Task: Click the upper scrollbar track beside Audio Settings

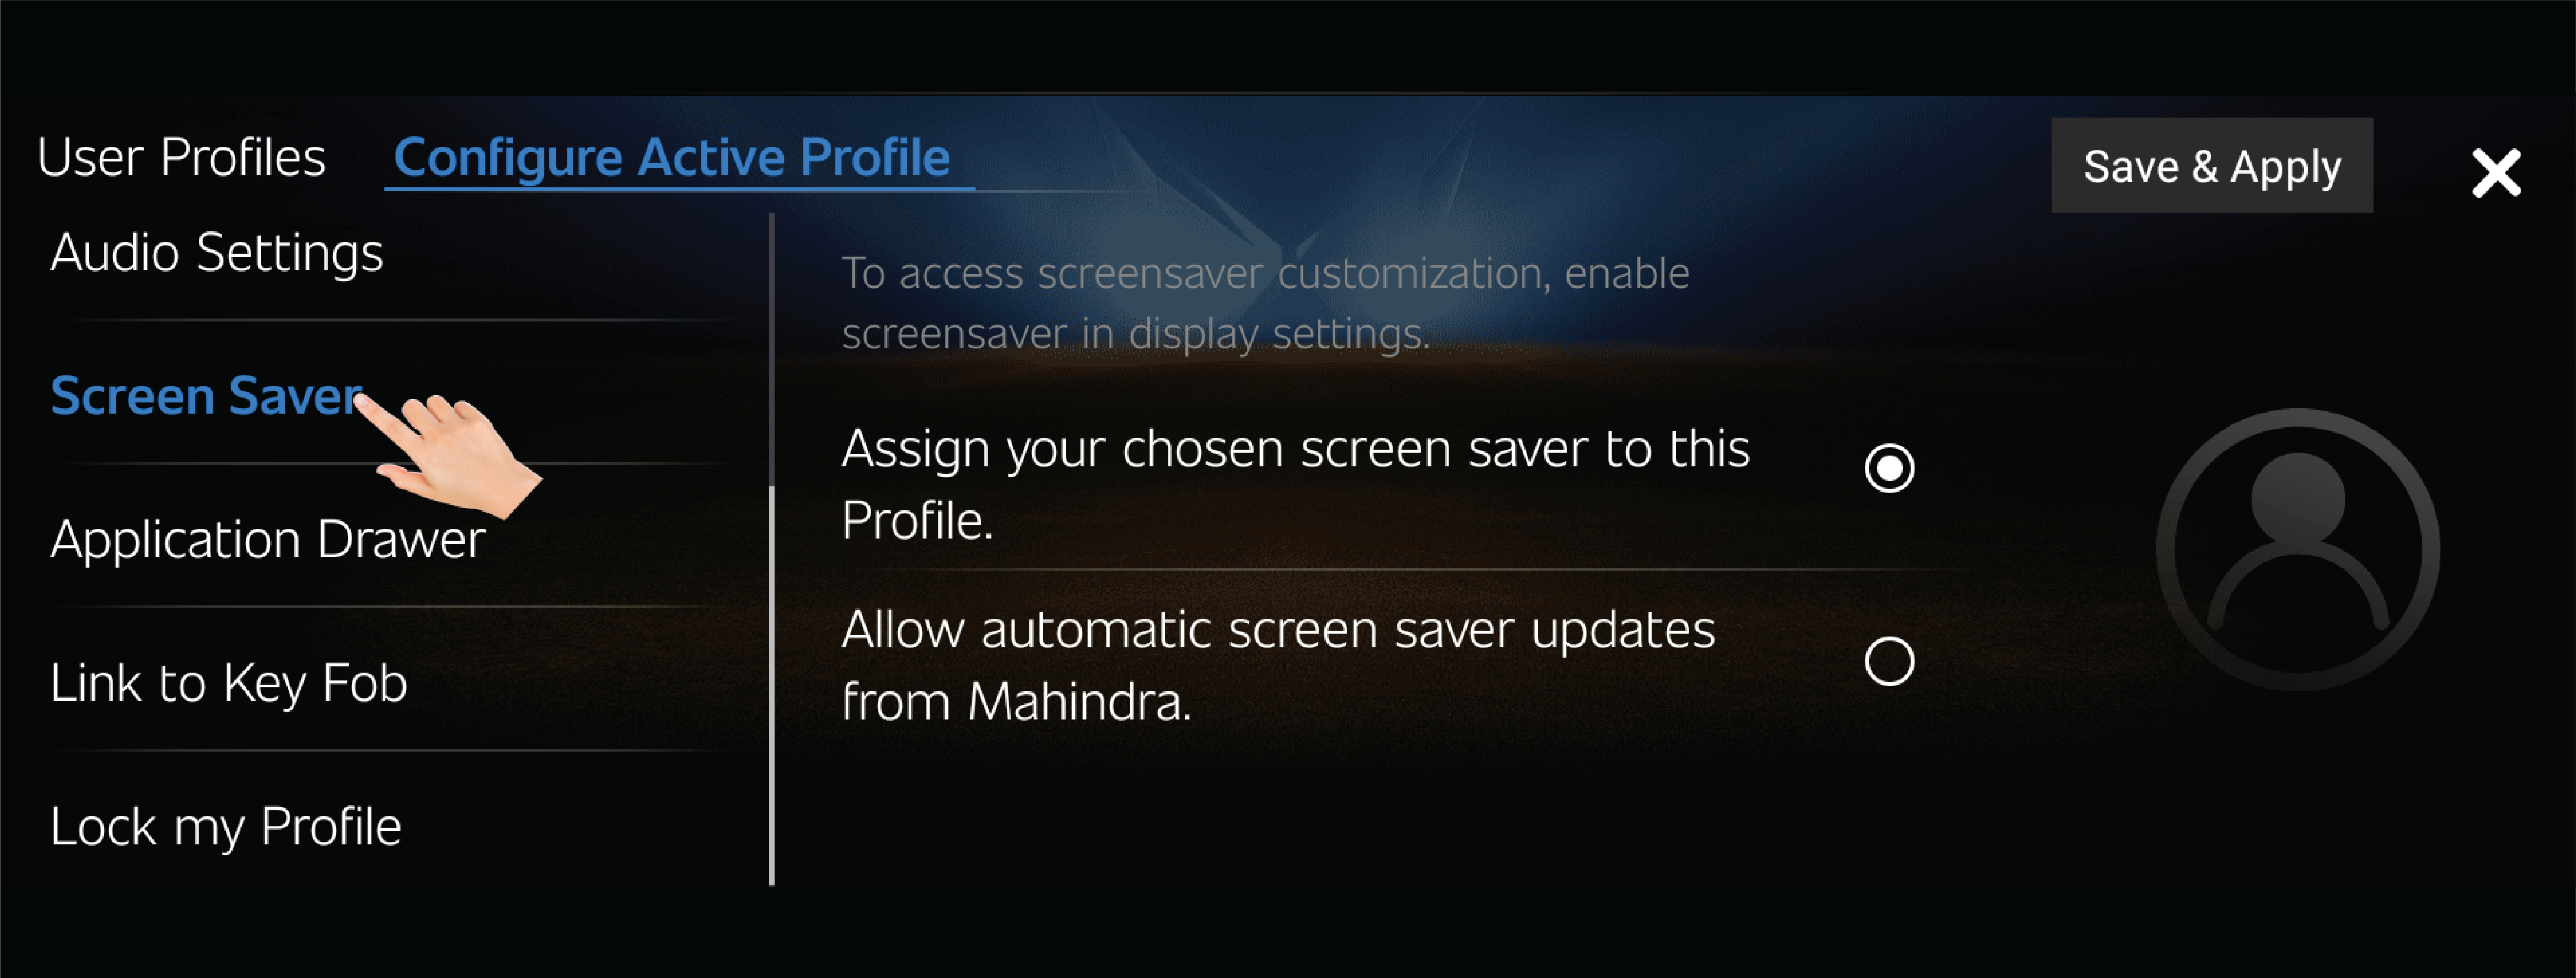Action: pos(772,350)
